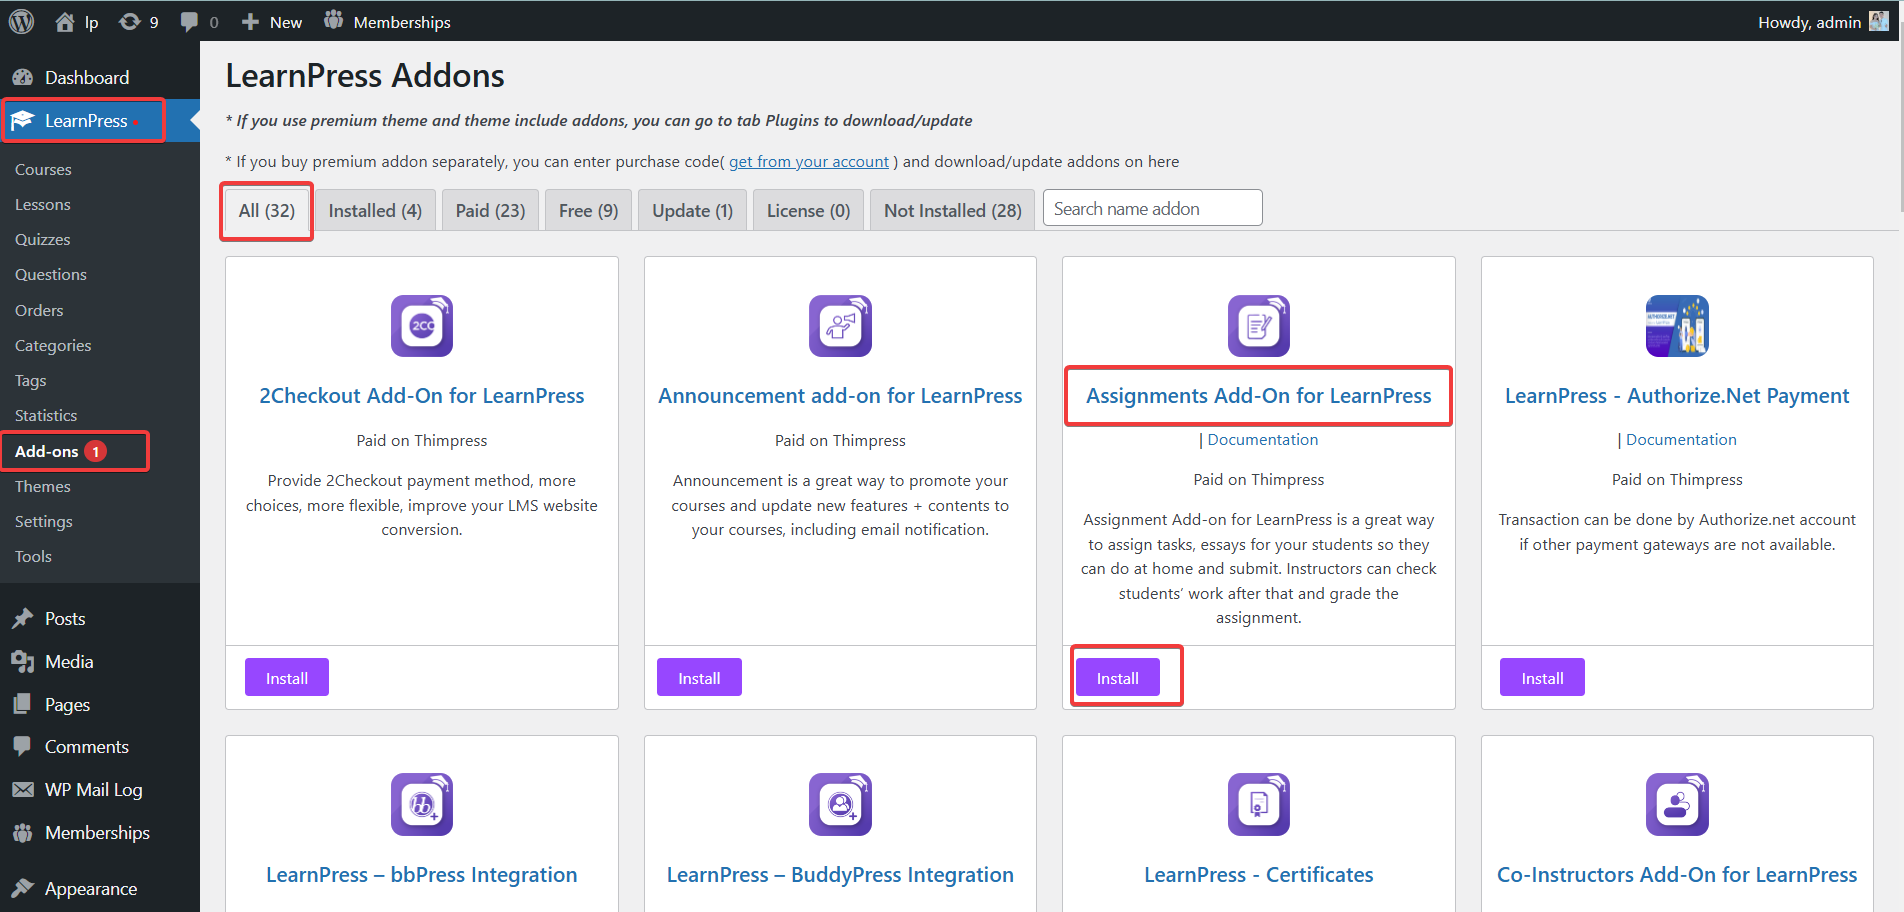
Task: Open Questions submenu item
Action: coord(51,275)
